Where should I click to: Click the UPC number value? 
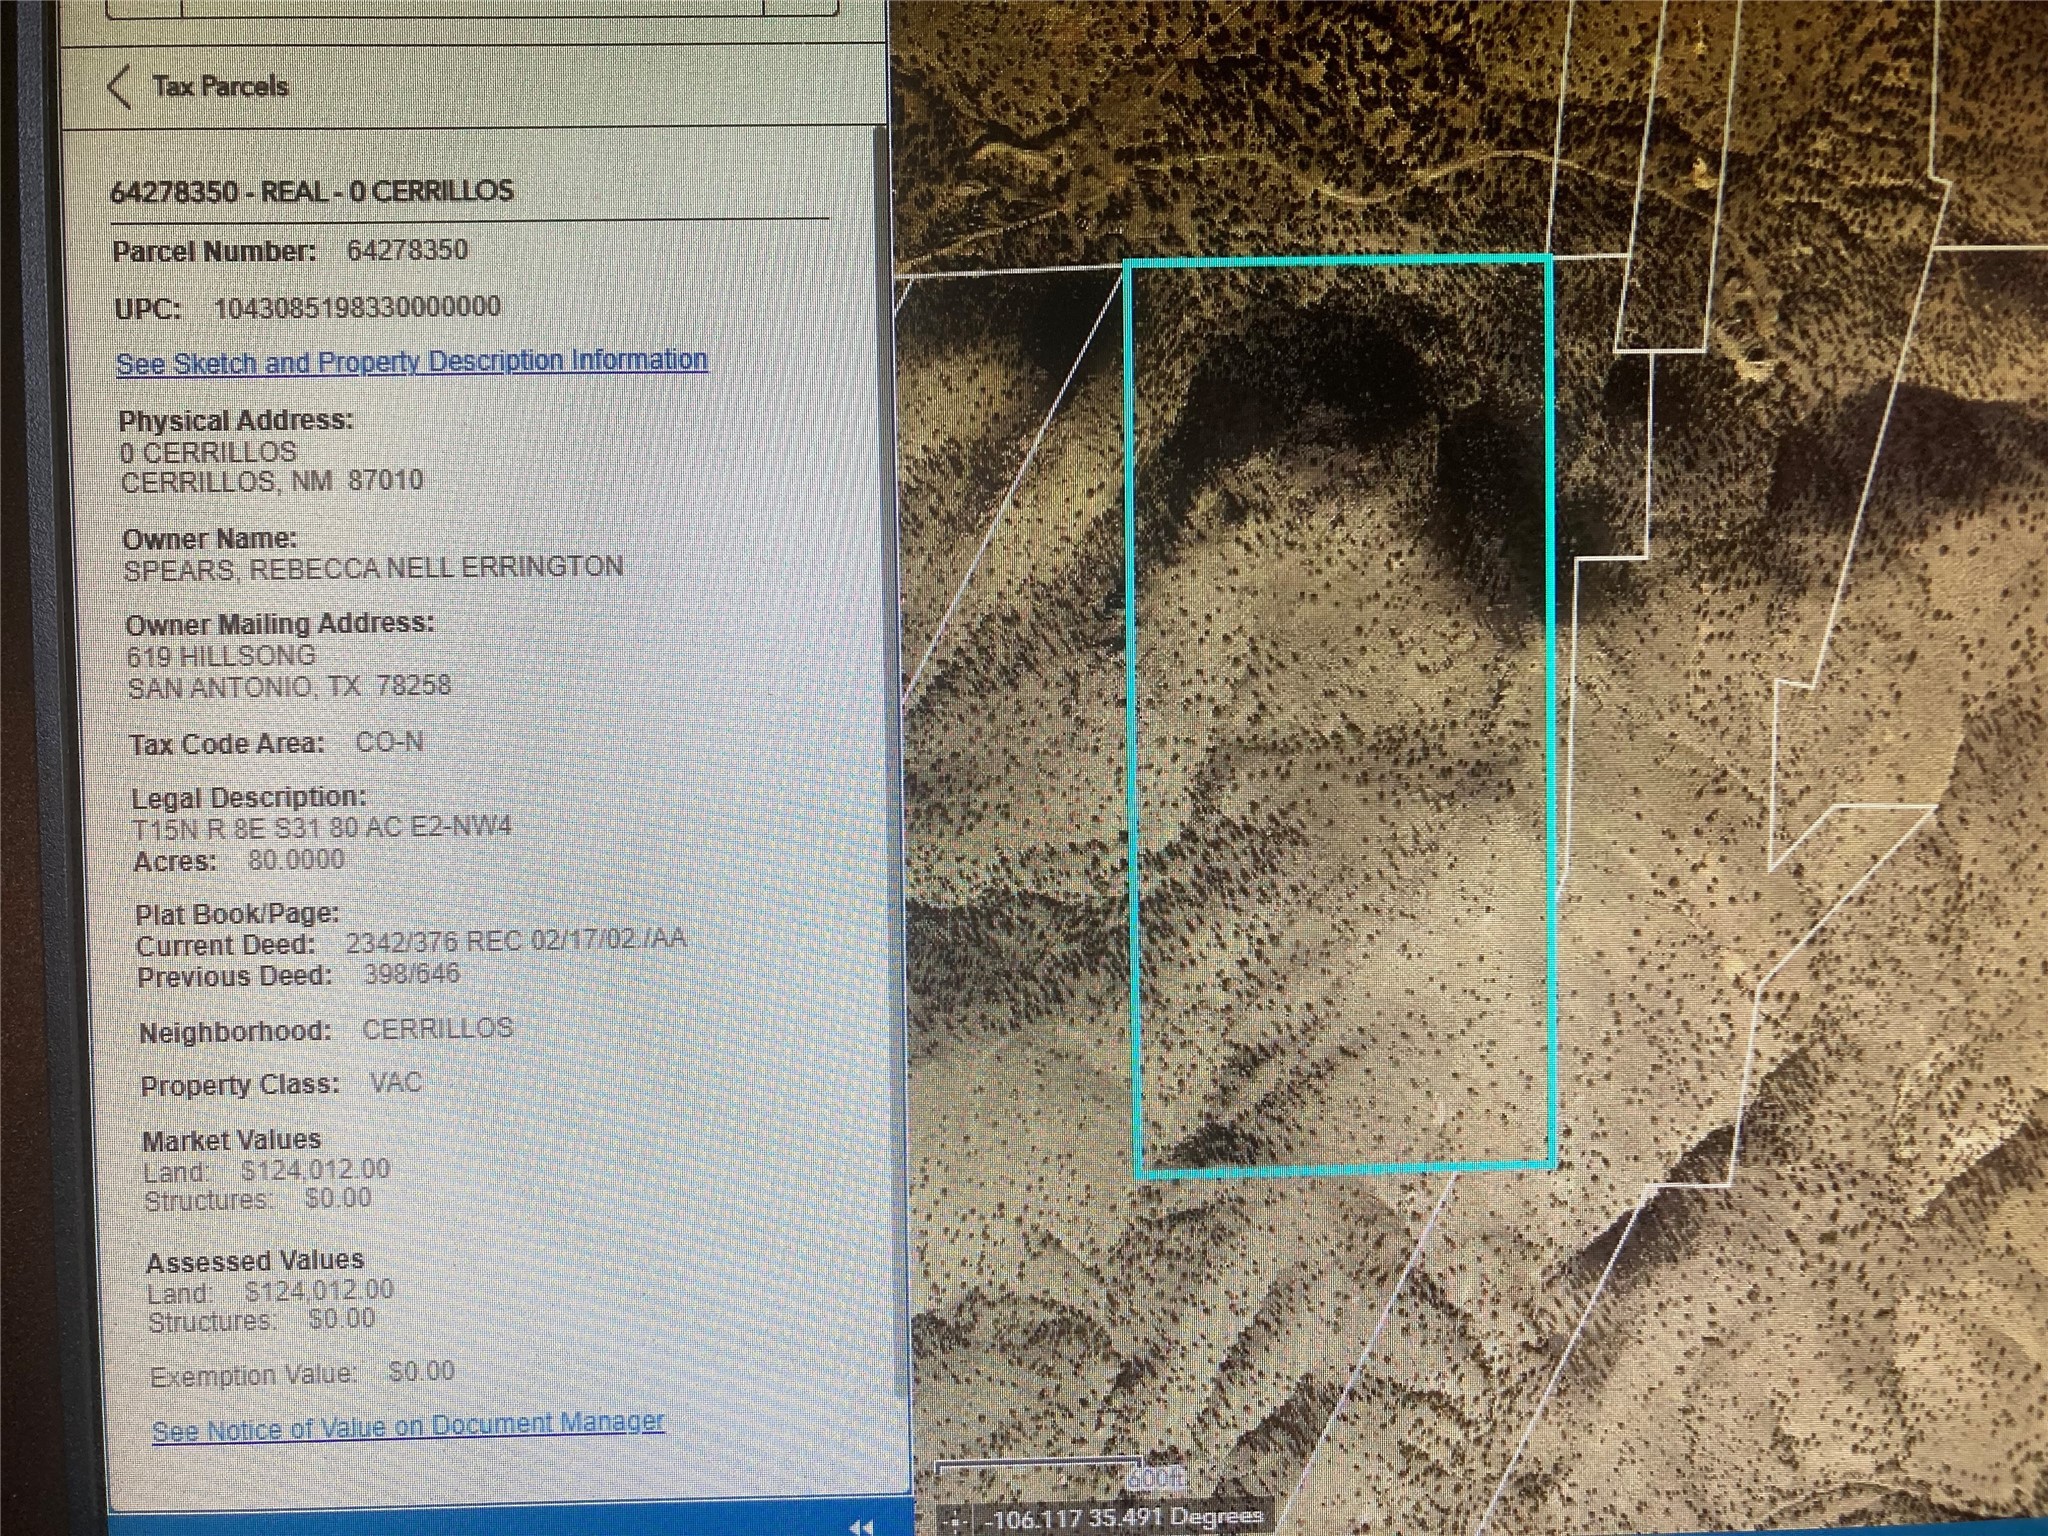pyautogui.click(x=357, y=306)
